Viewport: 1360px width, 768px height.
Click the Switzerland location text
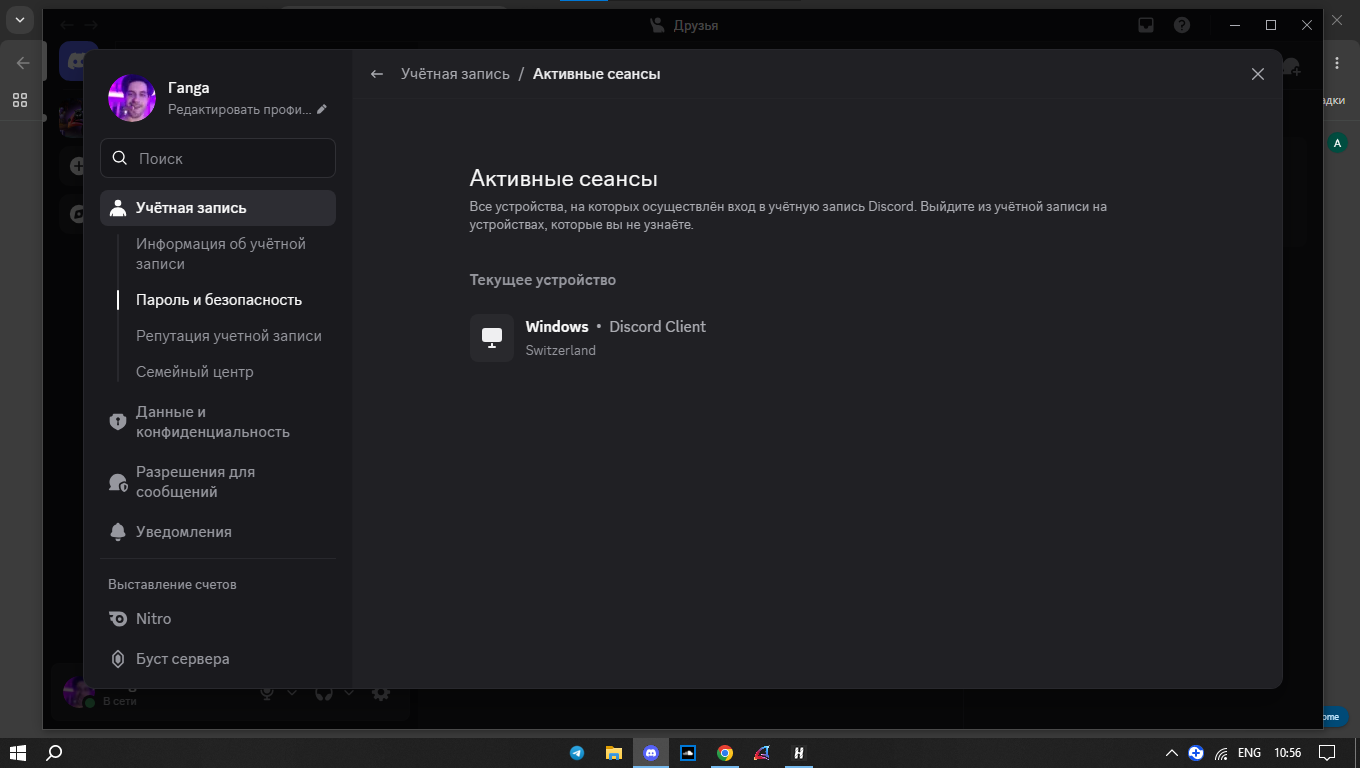pyautogui.click(x=561, y=351)
